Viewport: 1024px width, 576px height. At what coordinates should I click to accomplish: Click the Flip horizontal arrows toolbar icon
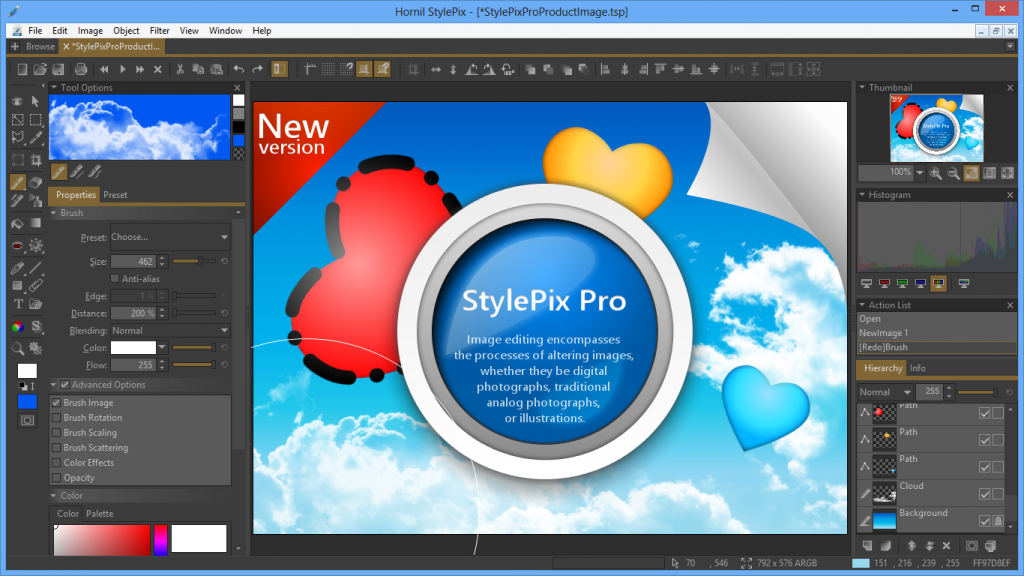(x=436, y=69)
